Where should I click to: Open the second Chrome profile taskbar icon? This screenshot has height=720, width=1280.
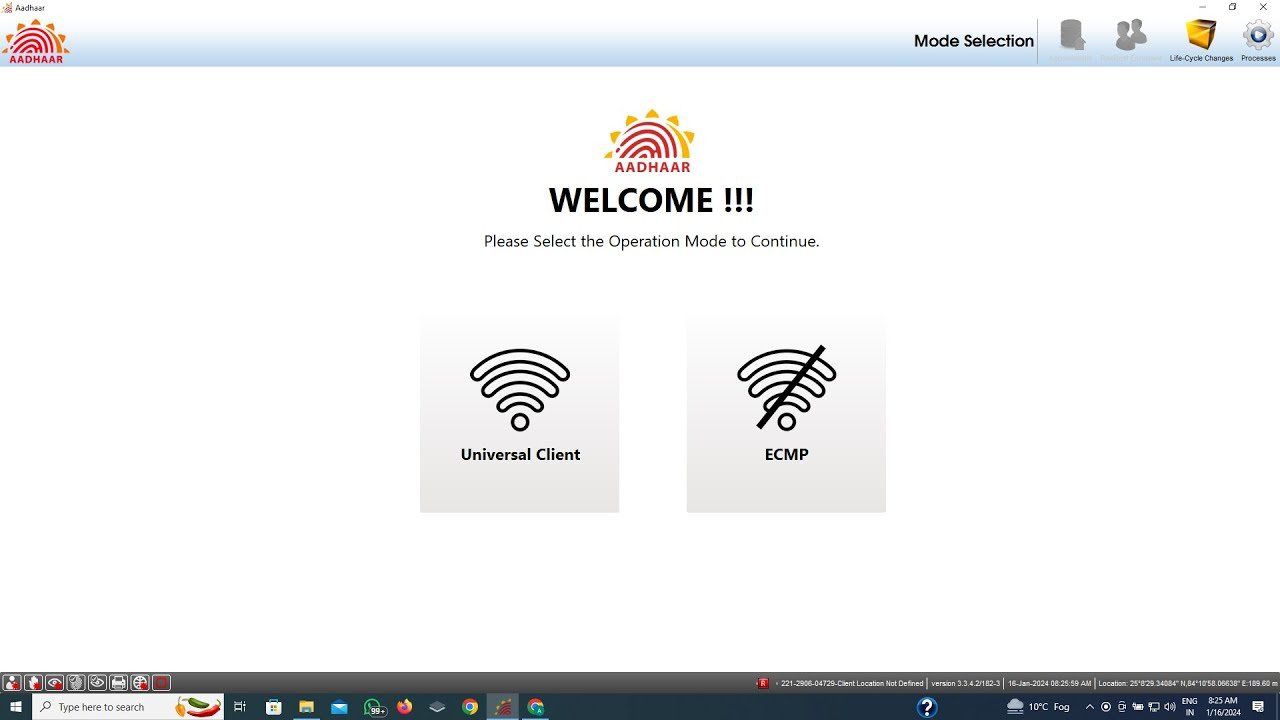(535, 707)
